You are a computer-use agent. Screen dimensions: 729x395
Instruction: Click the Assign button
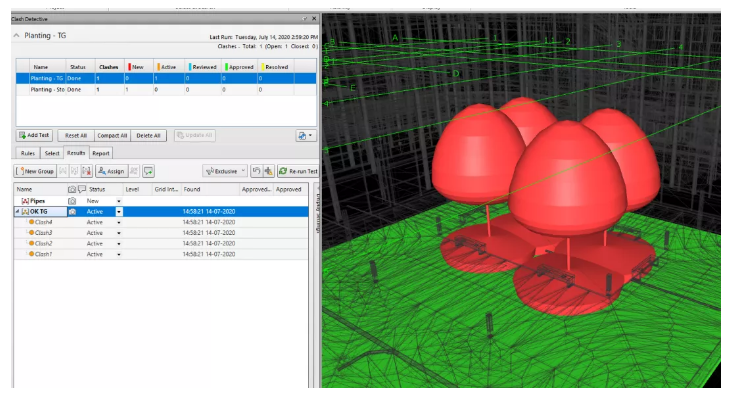point(111,171)
